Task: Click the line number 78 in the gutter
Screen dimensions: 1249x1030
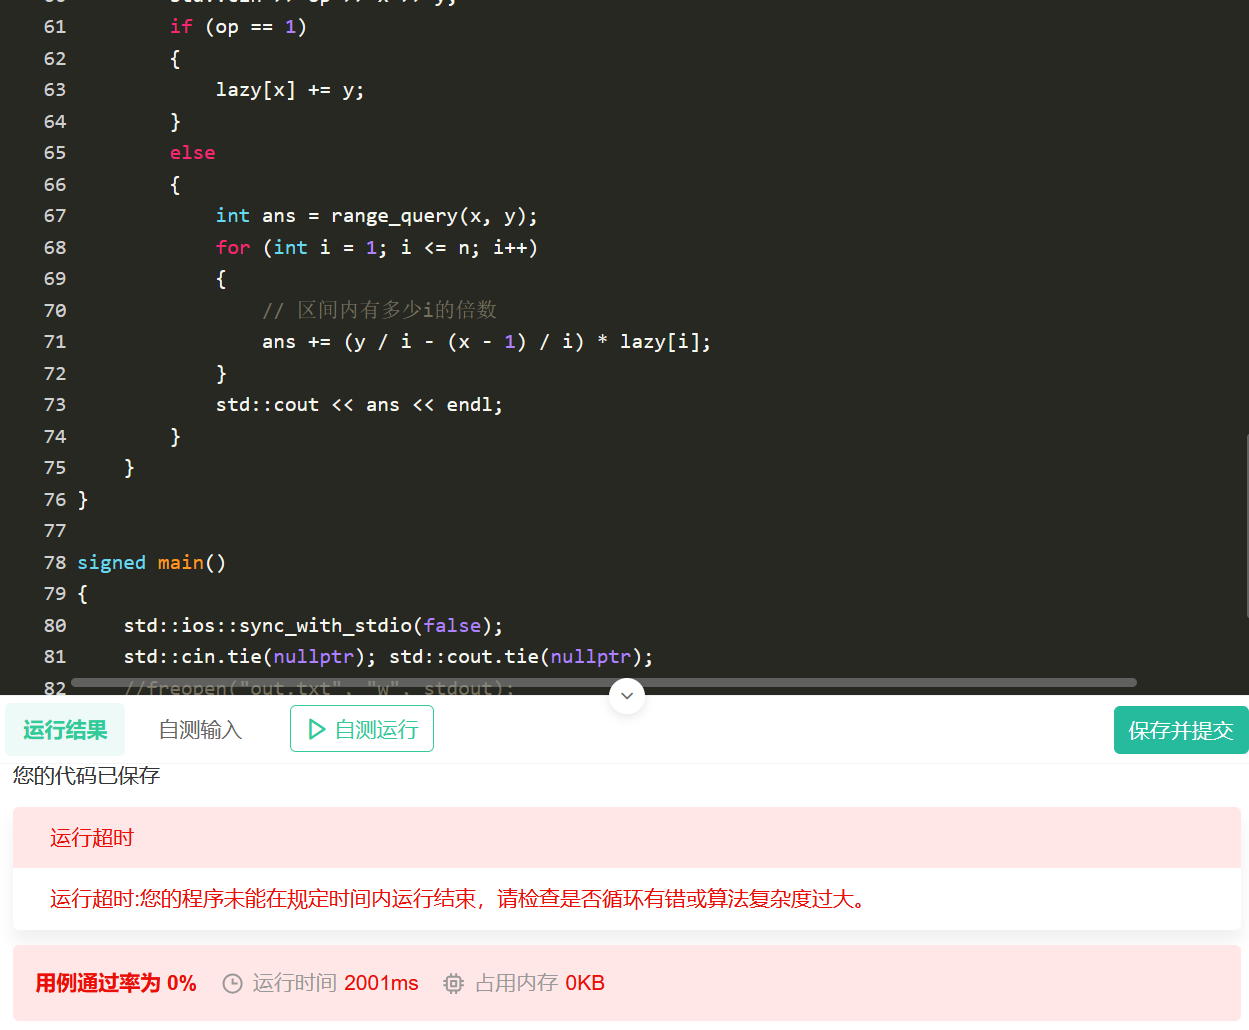Action: (55, 563)
